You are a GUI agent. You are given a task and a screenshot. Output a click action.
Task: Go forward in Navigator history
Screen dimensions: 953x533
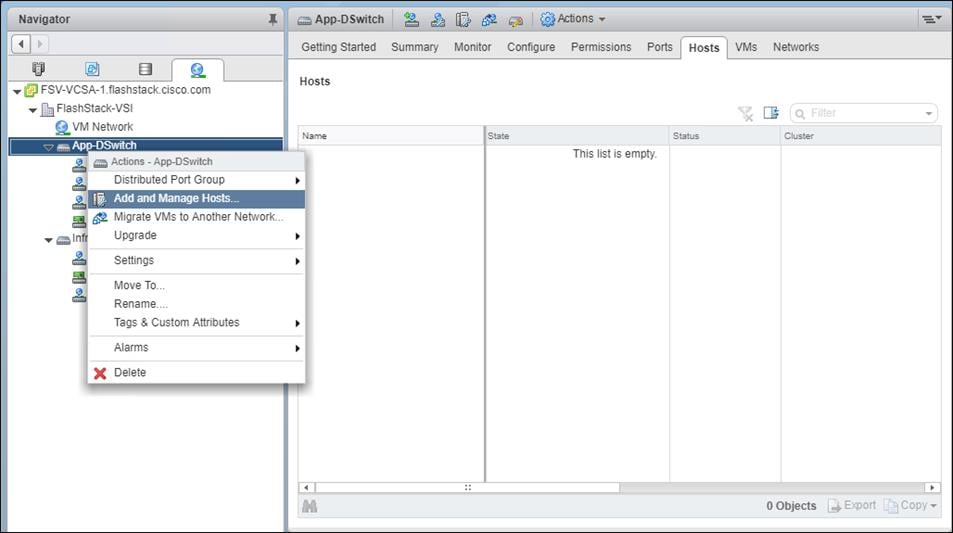click(x=40, y=44)
